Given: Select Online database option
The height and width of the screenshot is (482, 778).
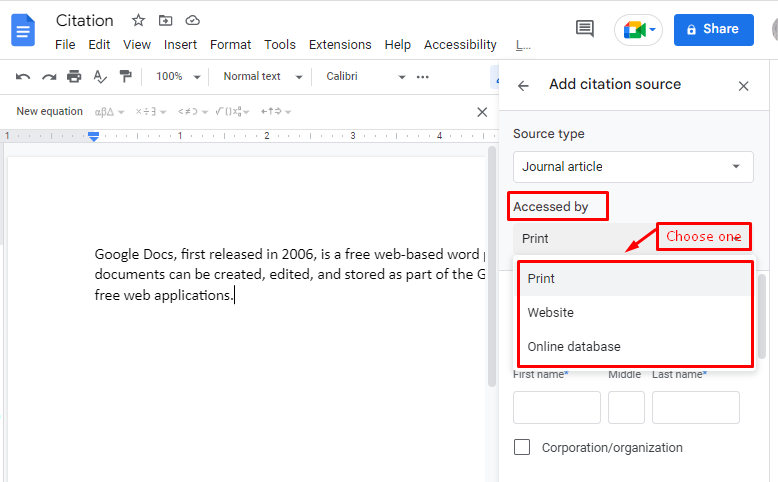Looking at the screenshot, I should [636, 346].
